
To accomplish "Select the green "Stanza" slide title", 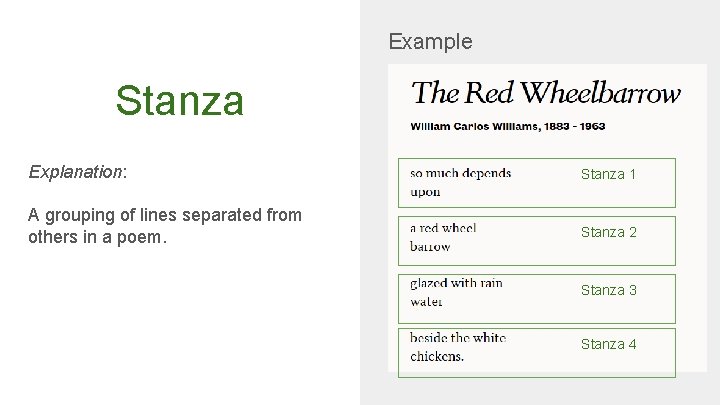I will [179, 100].
